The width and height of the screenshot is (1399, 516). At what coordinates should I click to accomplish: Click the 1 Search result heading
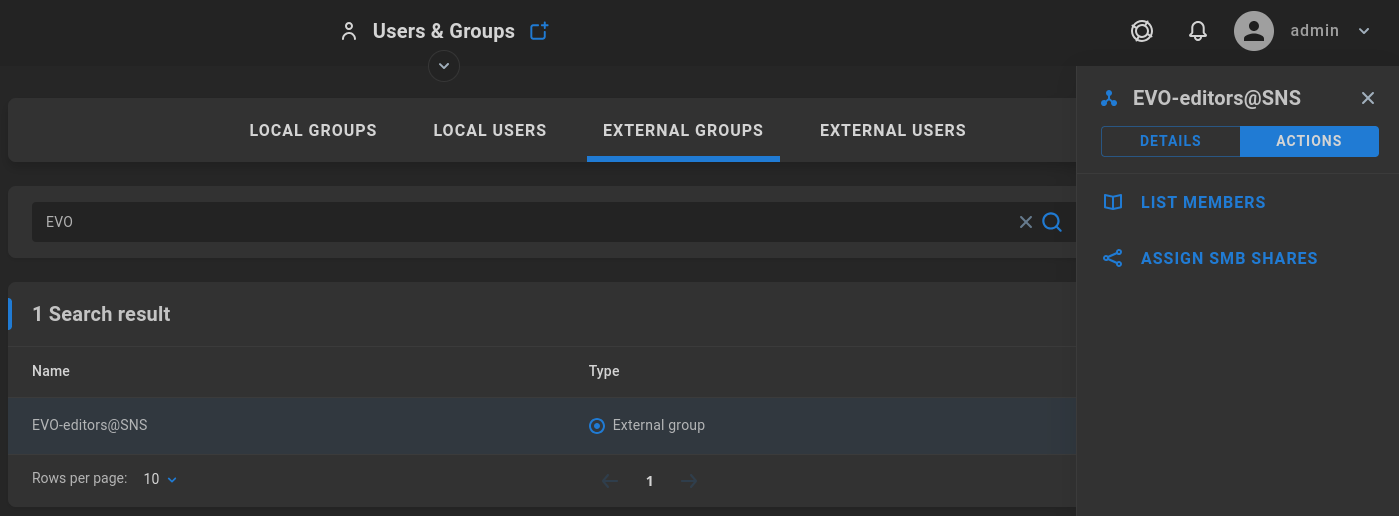[101, 314]
